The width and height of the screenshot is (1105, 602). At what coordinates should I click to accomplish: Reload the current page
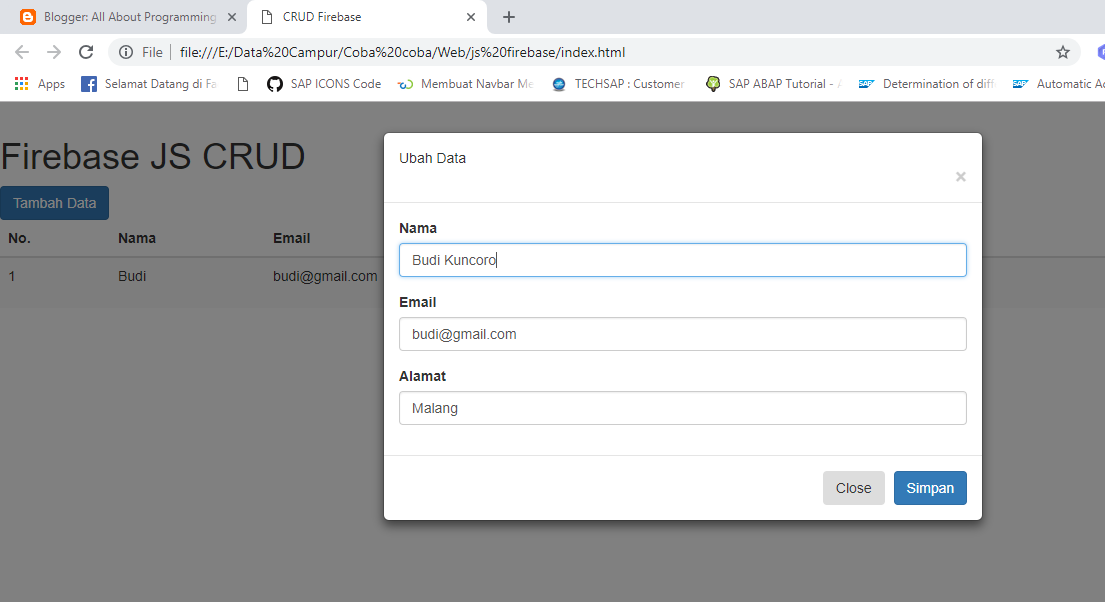click(x=85, y=51)
